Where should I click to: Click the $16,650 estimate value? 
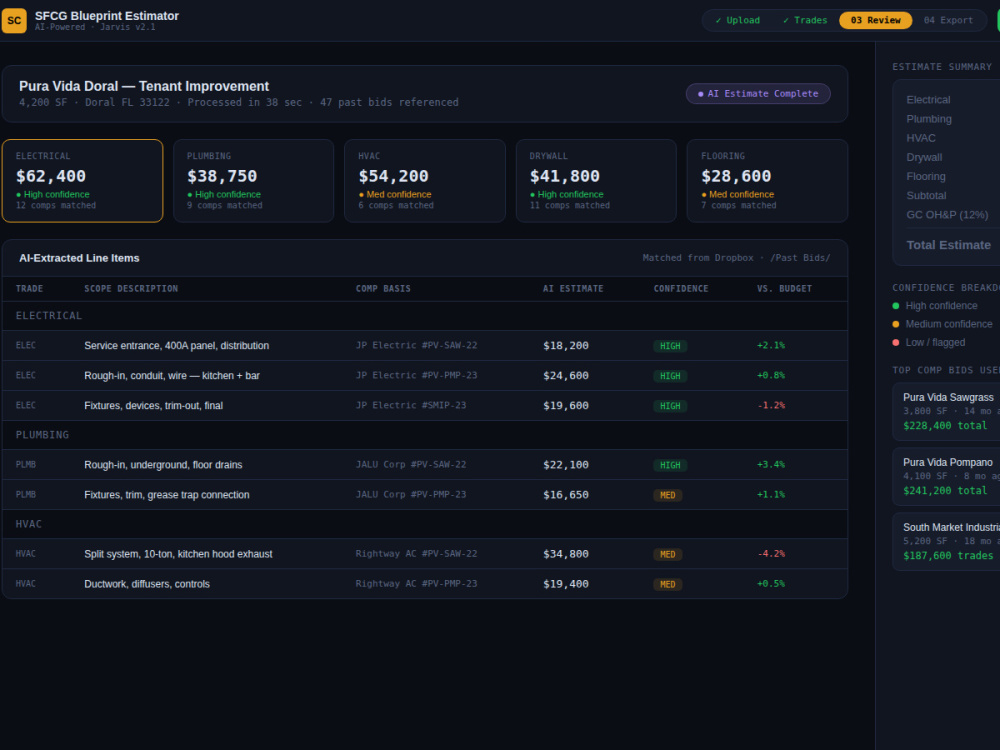pyautogui.click(x=566, y=495)
